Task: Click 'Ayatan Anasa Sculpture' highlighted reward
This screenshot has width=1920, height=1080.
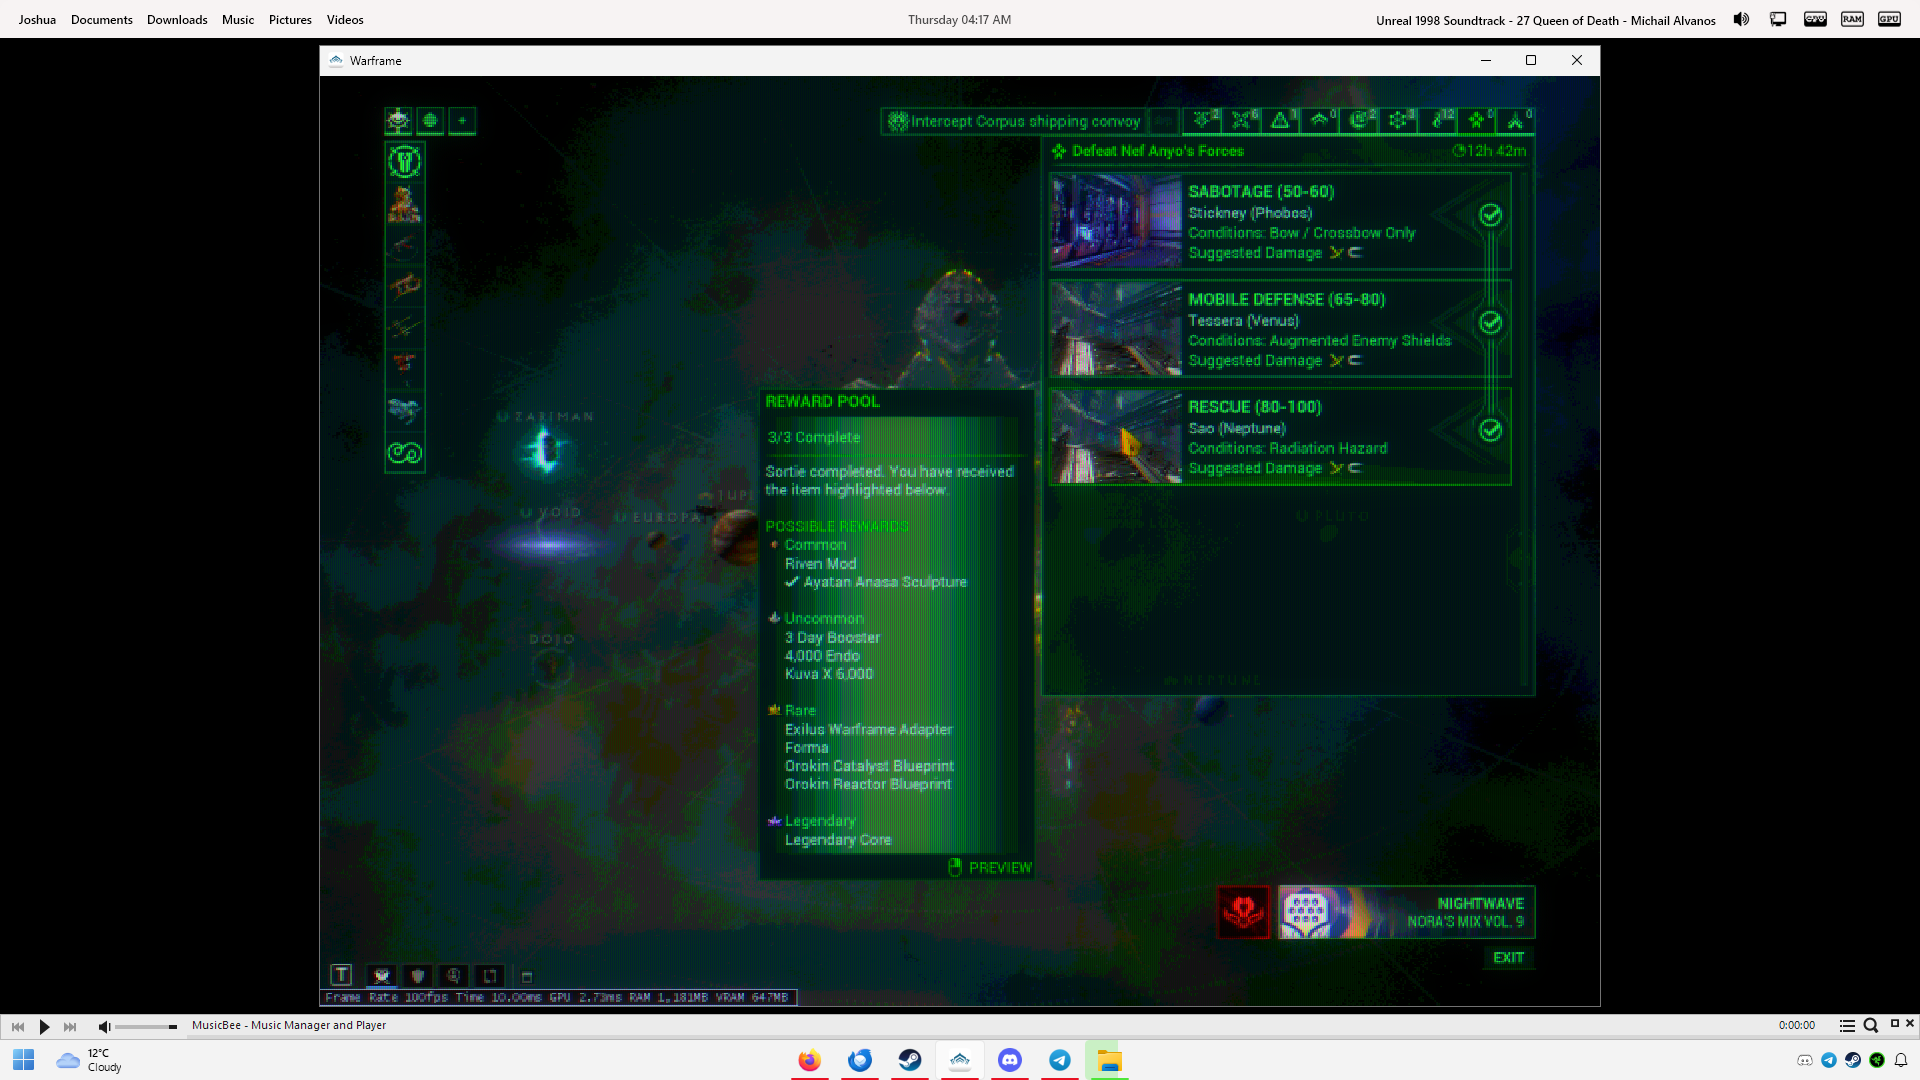Action: click(885, 582)
